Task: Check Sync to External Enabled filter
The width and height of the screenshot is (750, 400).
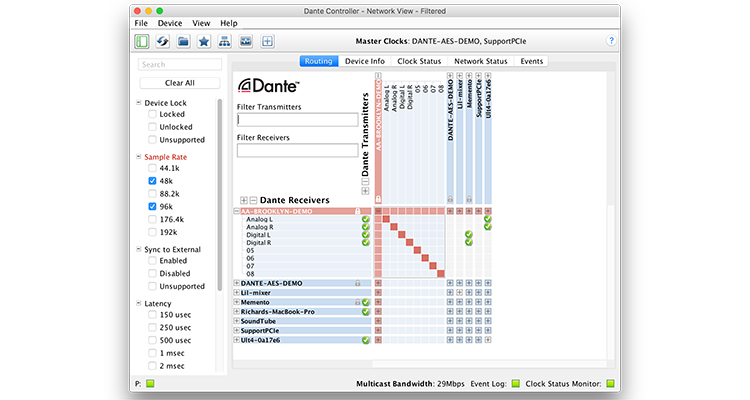Action: (x=152, y=261)
